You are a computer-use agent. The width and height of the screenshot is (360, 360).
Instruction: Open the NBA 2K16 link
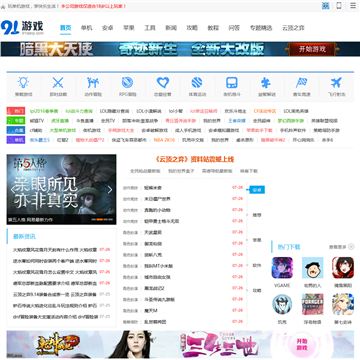(x=164, y=140)
